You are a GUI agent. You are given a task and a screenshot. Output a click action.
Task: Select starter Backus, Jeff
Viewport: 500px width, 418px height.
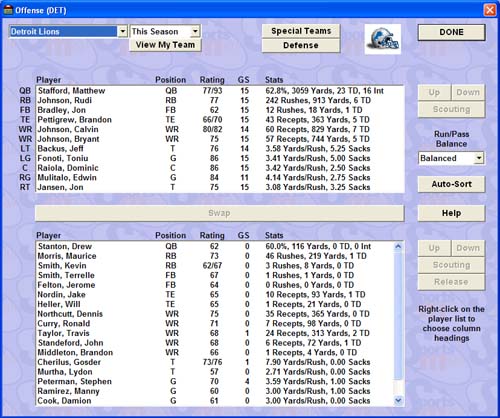(220, 149)
